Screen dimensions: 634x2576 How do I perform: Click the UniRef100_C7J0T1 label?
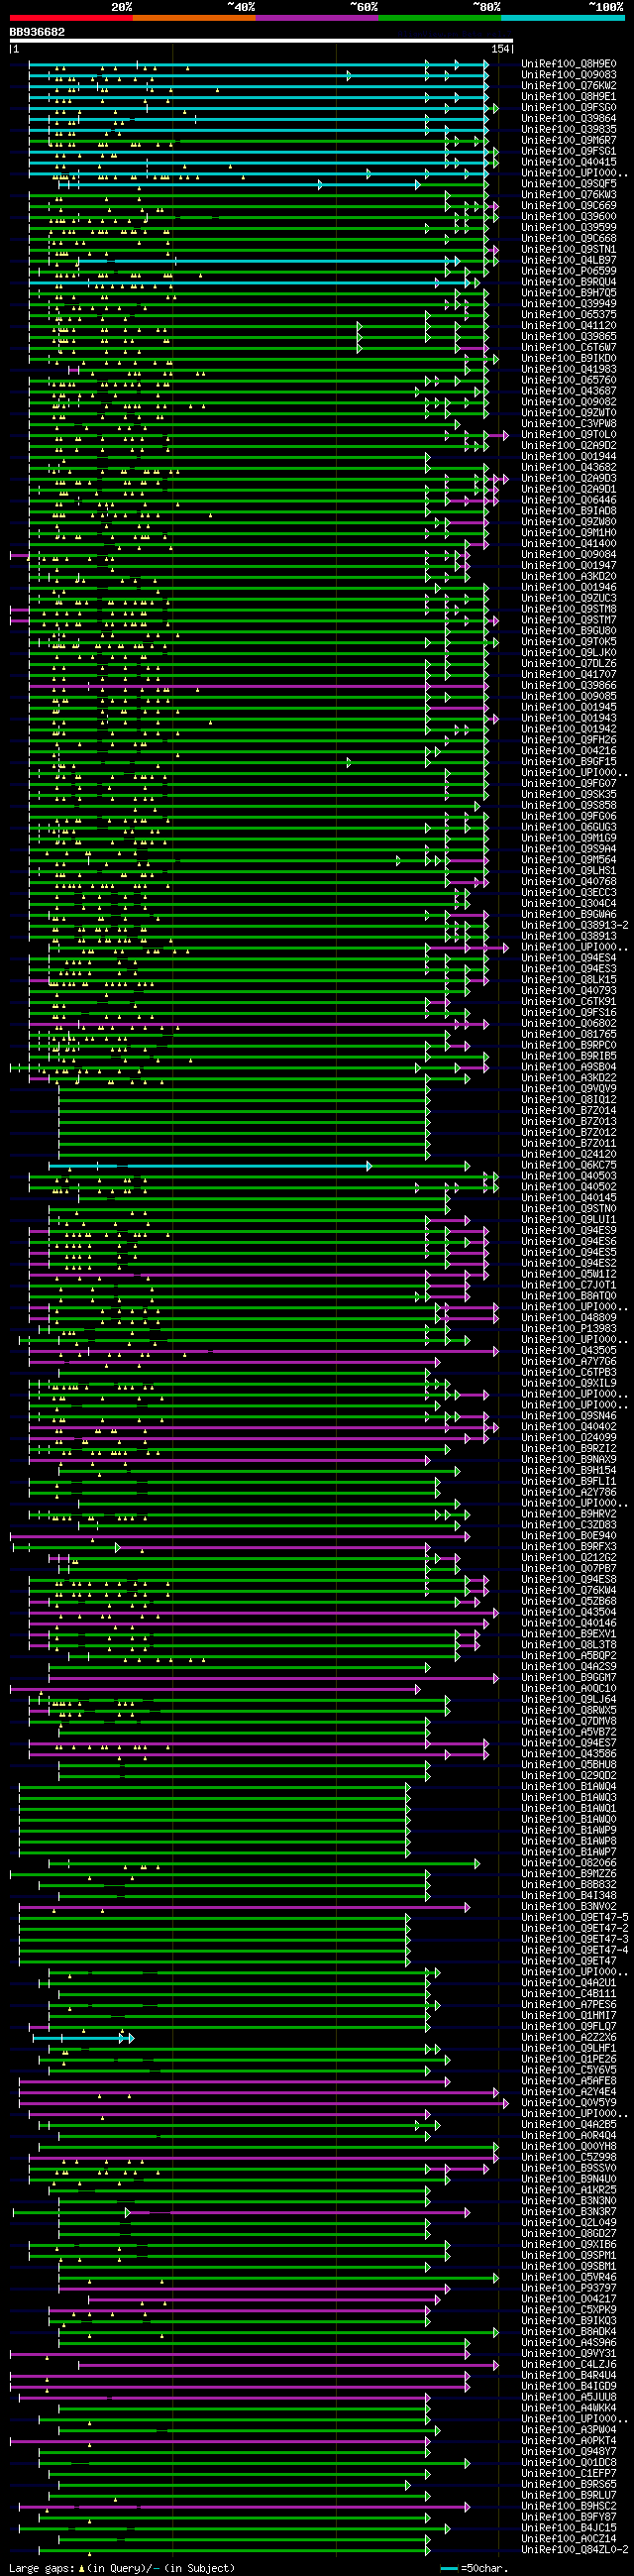[569, 1286]
